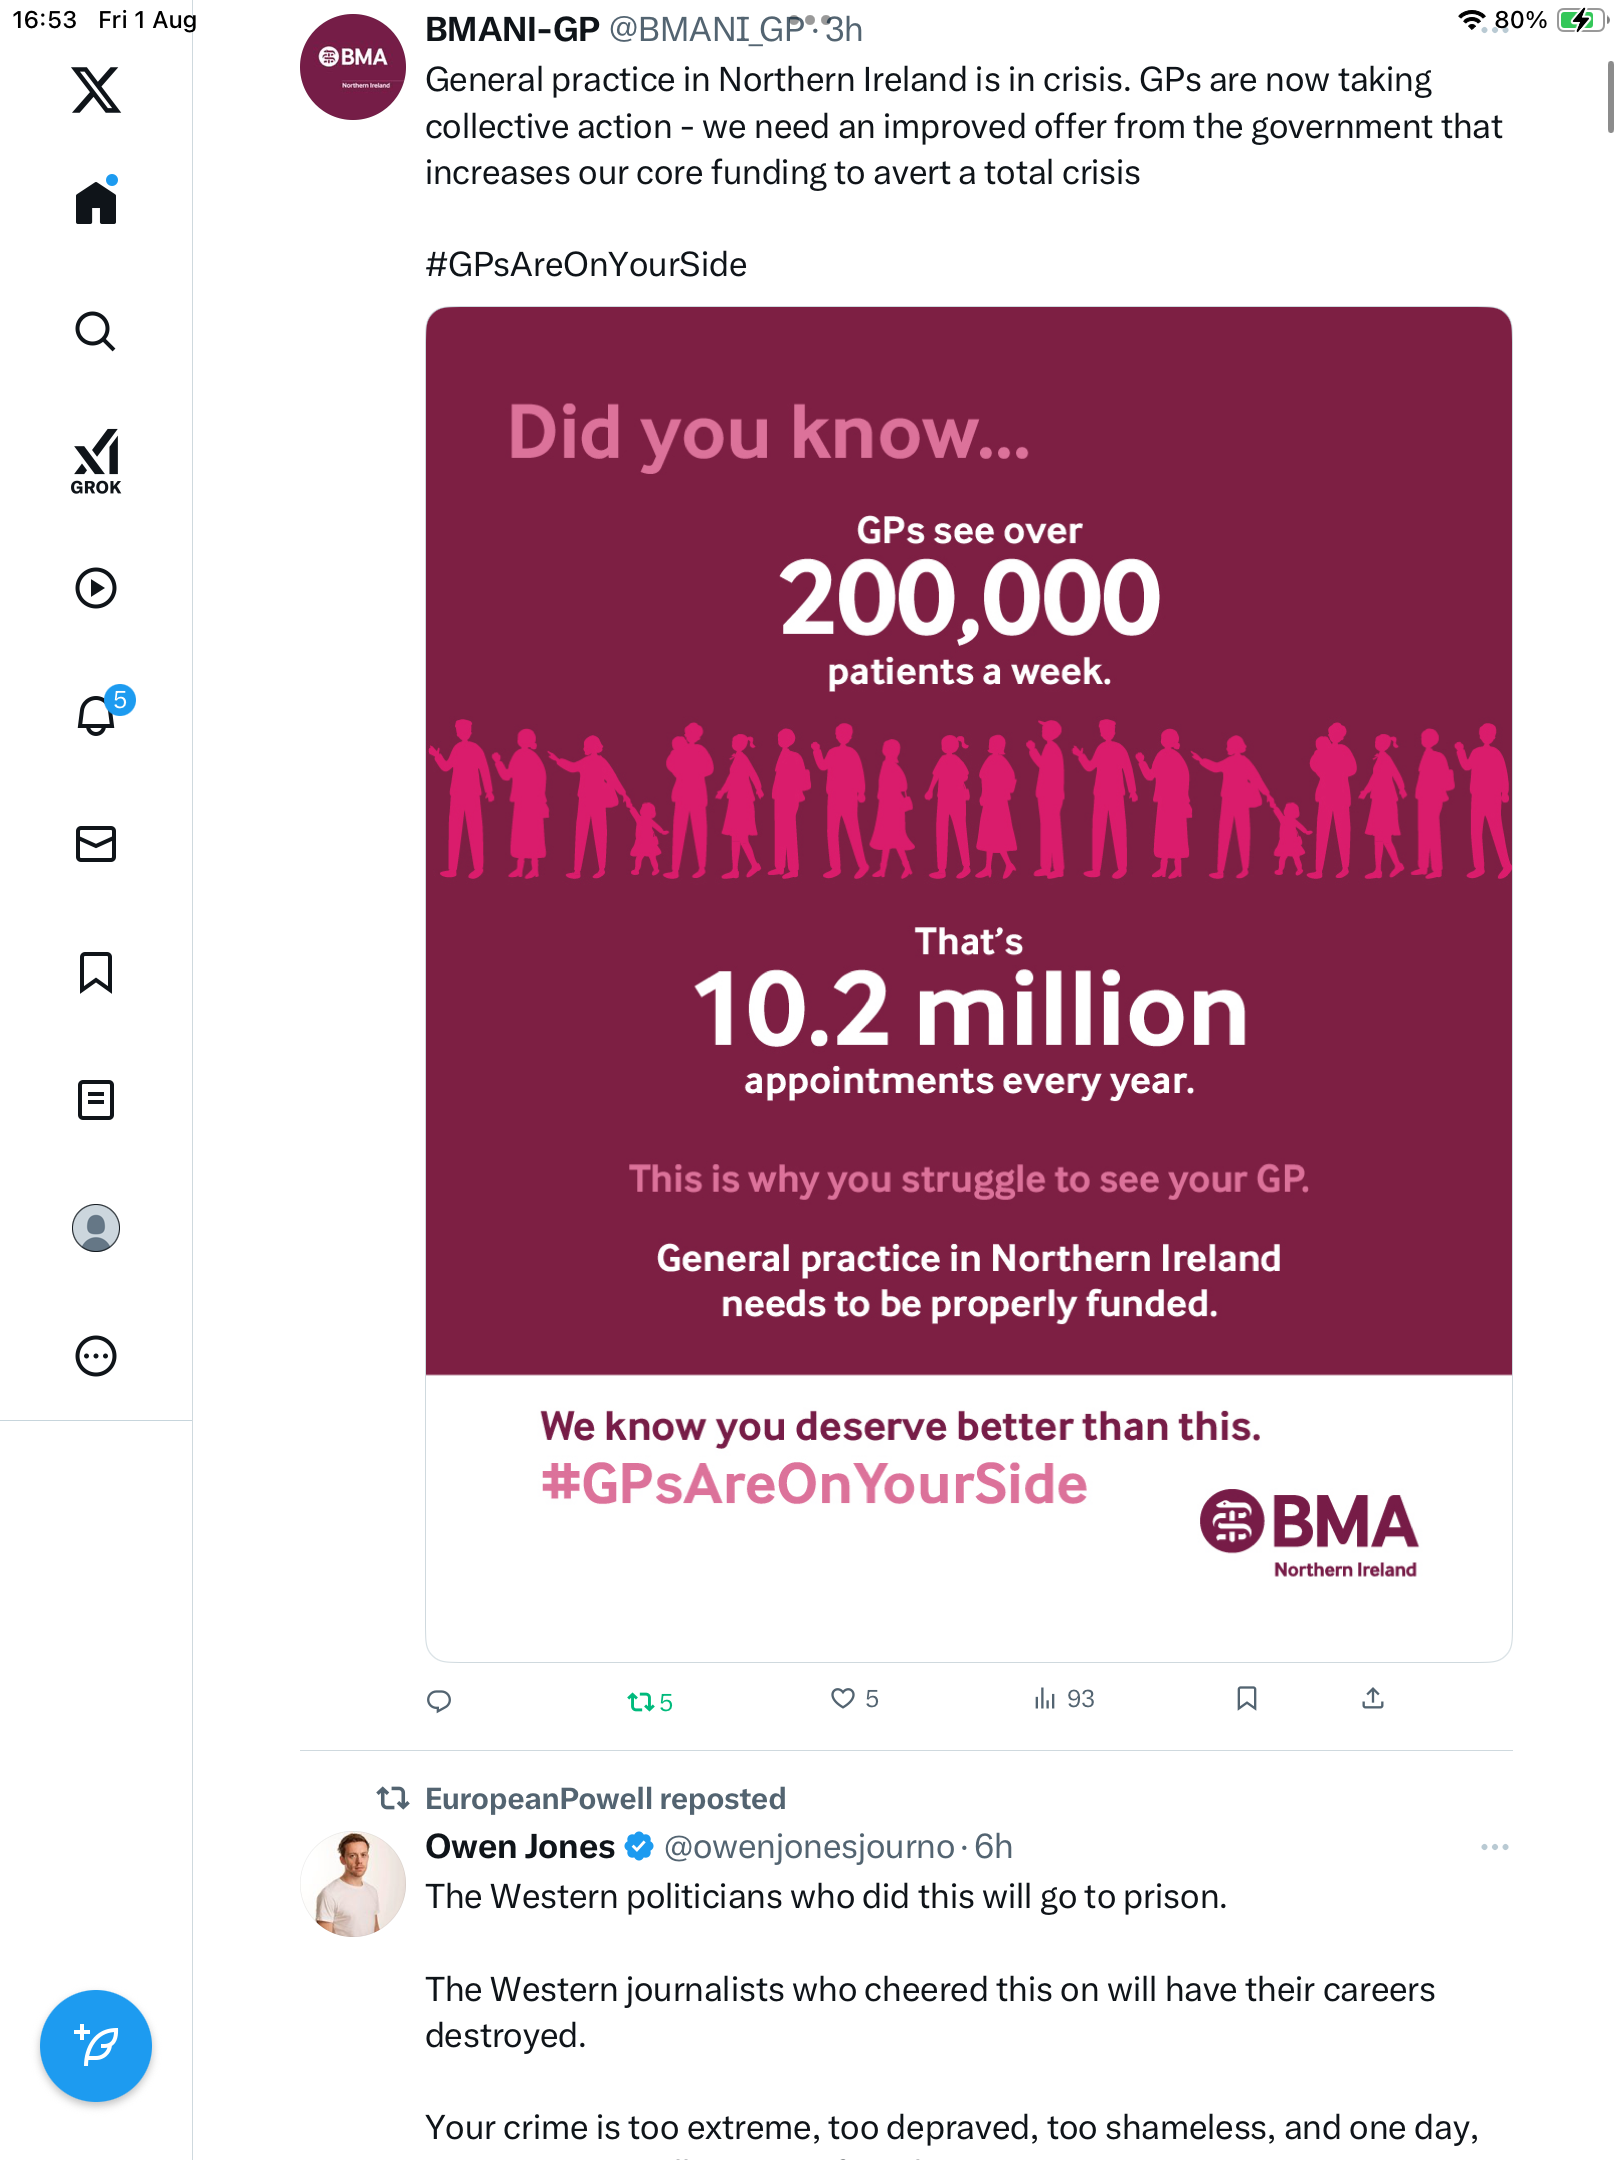Open the Video tab play icon
This screenshot has width=1620, height=2160.
tap(96, 588)
